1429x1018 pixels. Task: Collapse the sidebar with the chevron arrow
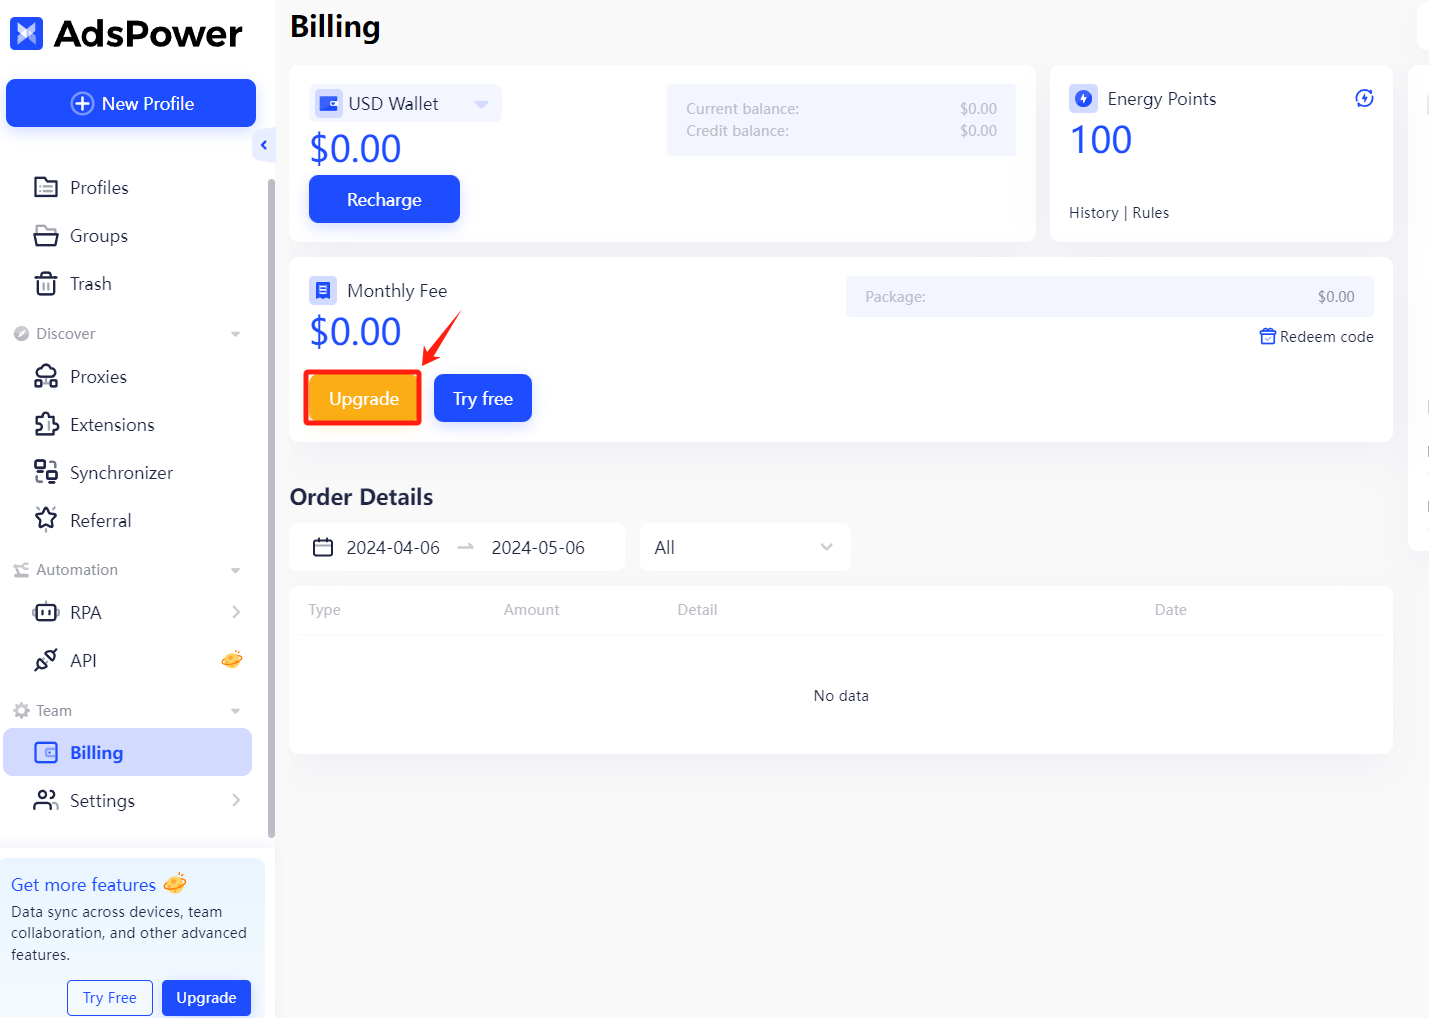click(263, 145)
